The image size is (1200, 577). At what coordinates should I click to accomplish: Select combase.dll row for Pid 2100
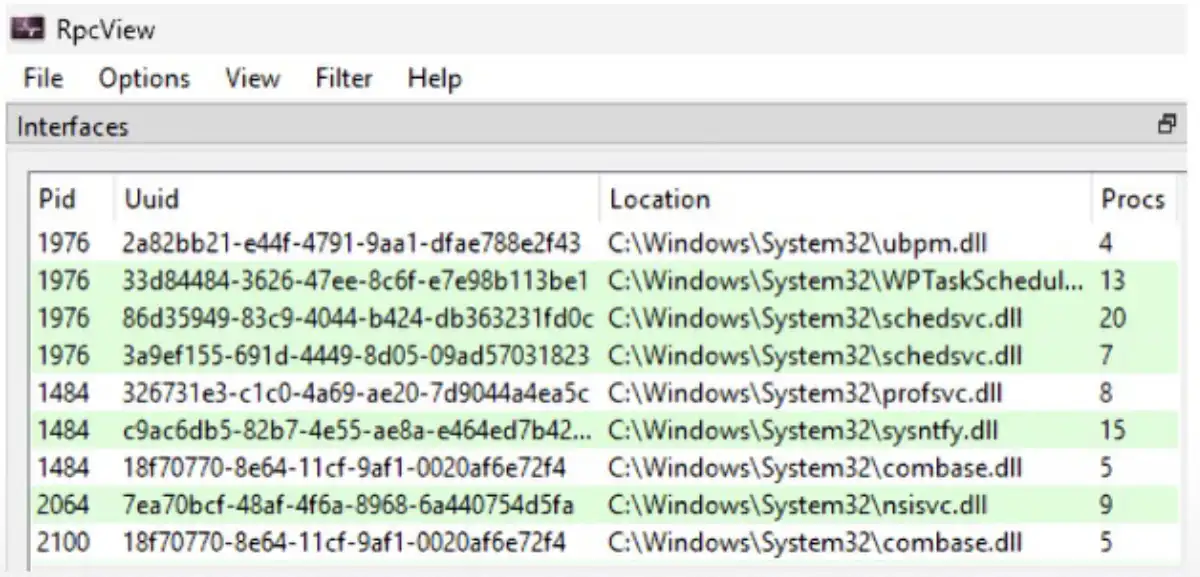(x=815, y=543)
